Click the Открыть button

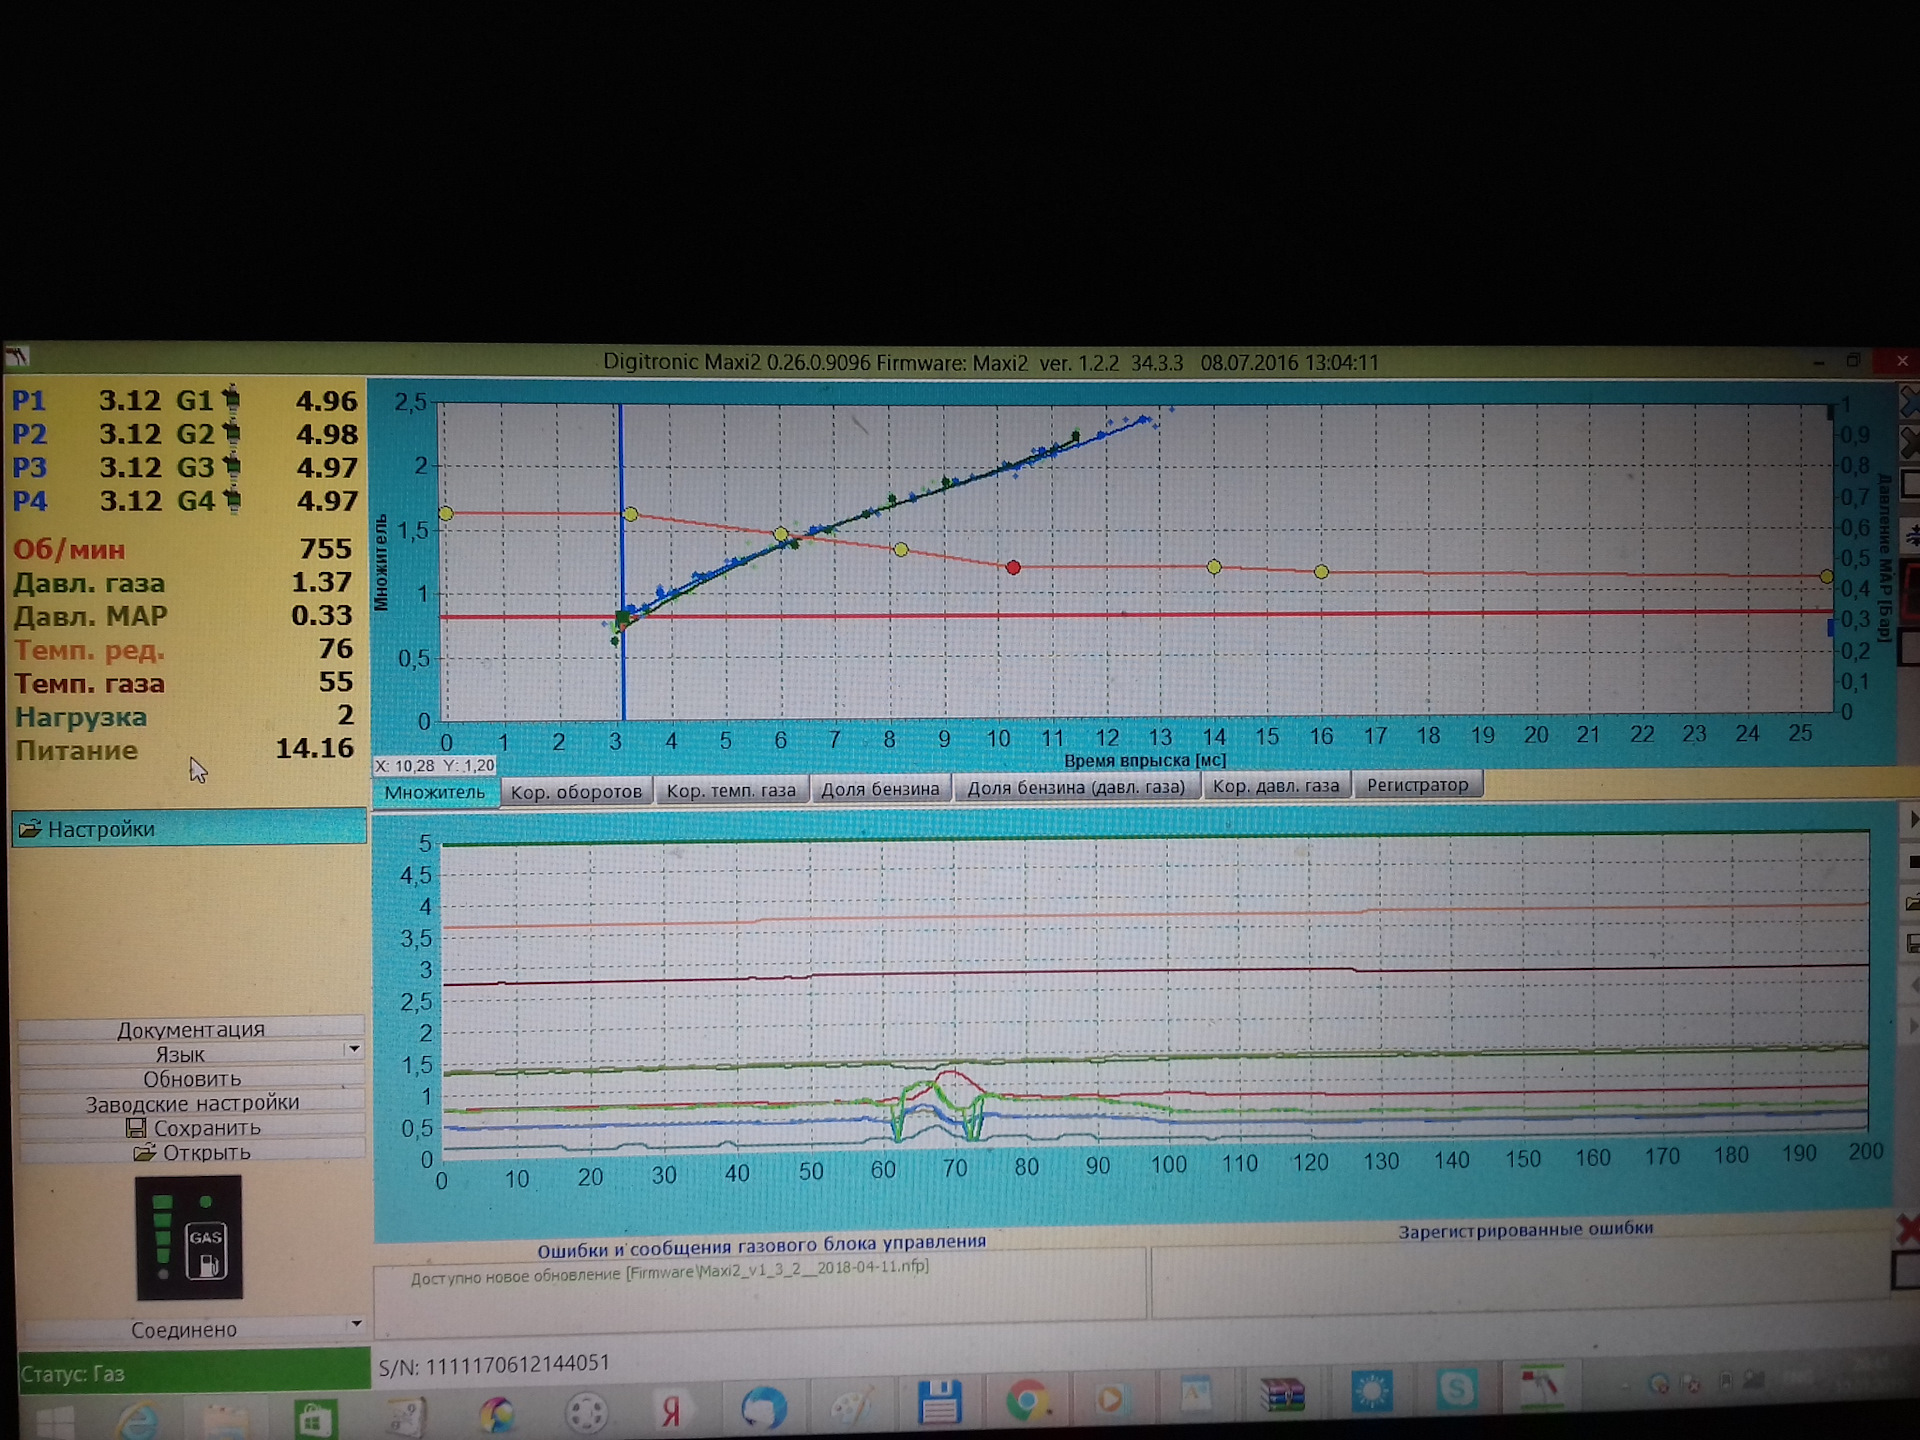click(x=191, y=1152)
